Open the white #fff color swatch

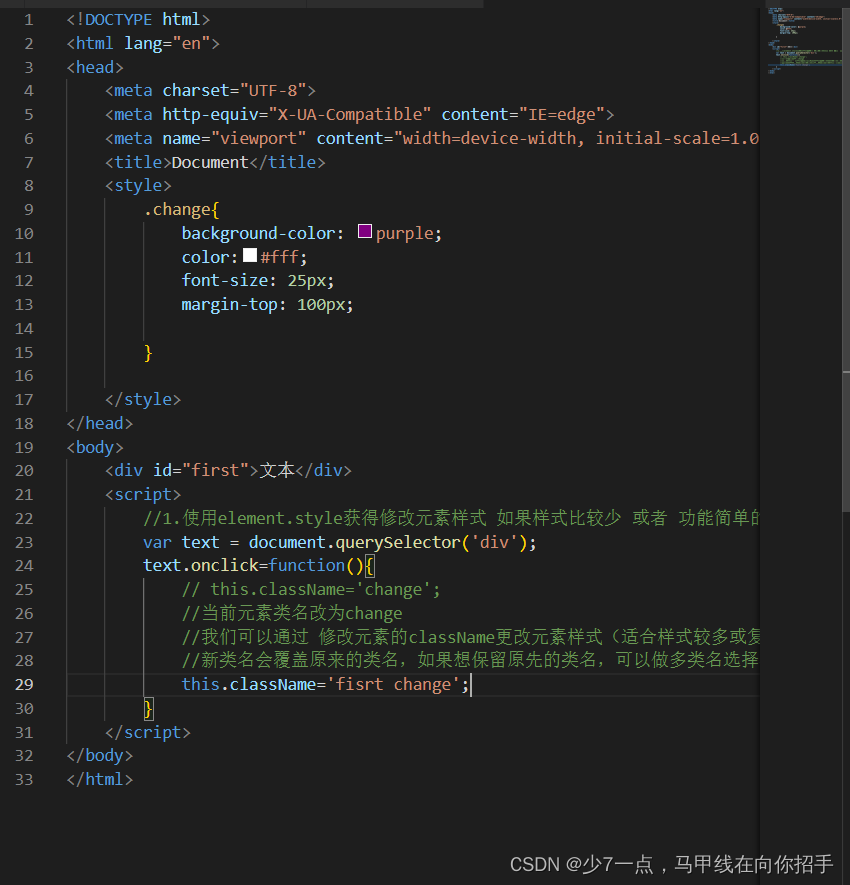coord(250,255)
